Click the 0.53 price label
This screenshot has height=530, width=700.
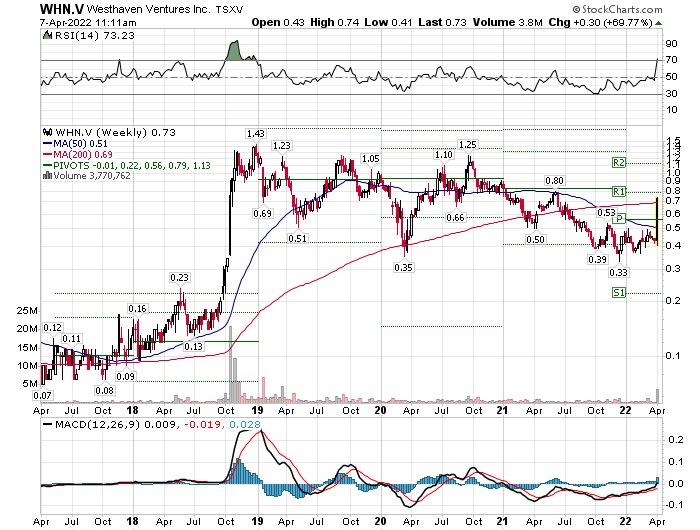607,213
